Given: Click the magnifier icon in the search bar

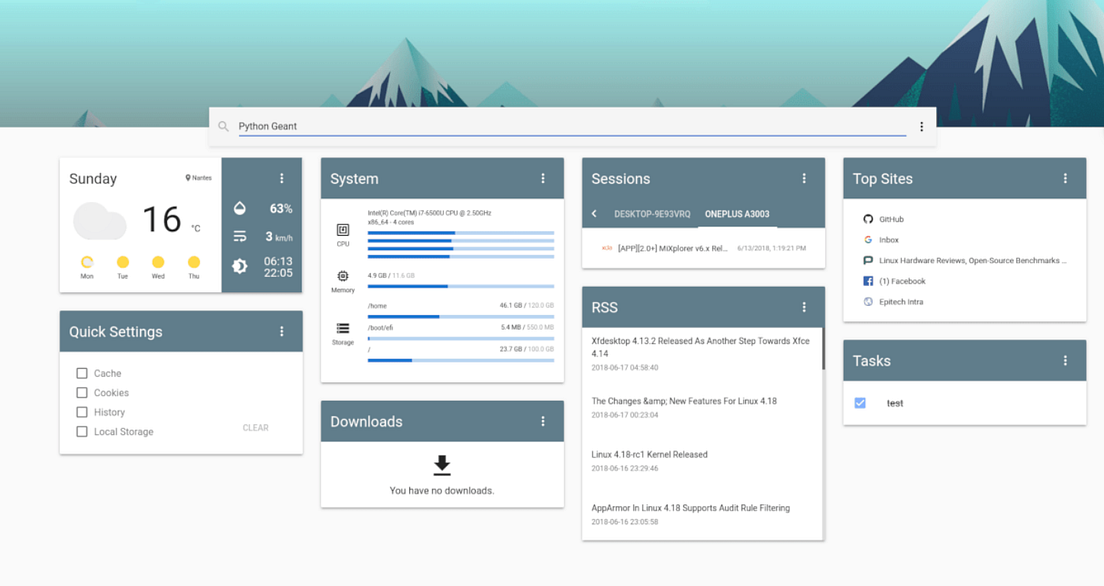Looking at the screenshot, I should coord(224,126).
